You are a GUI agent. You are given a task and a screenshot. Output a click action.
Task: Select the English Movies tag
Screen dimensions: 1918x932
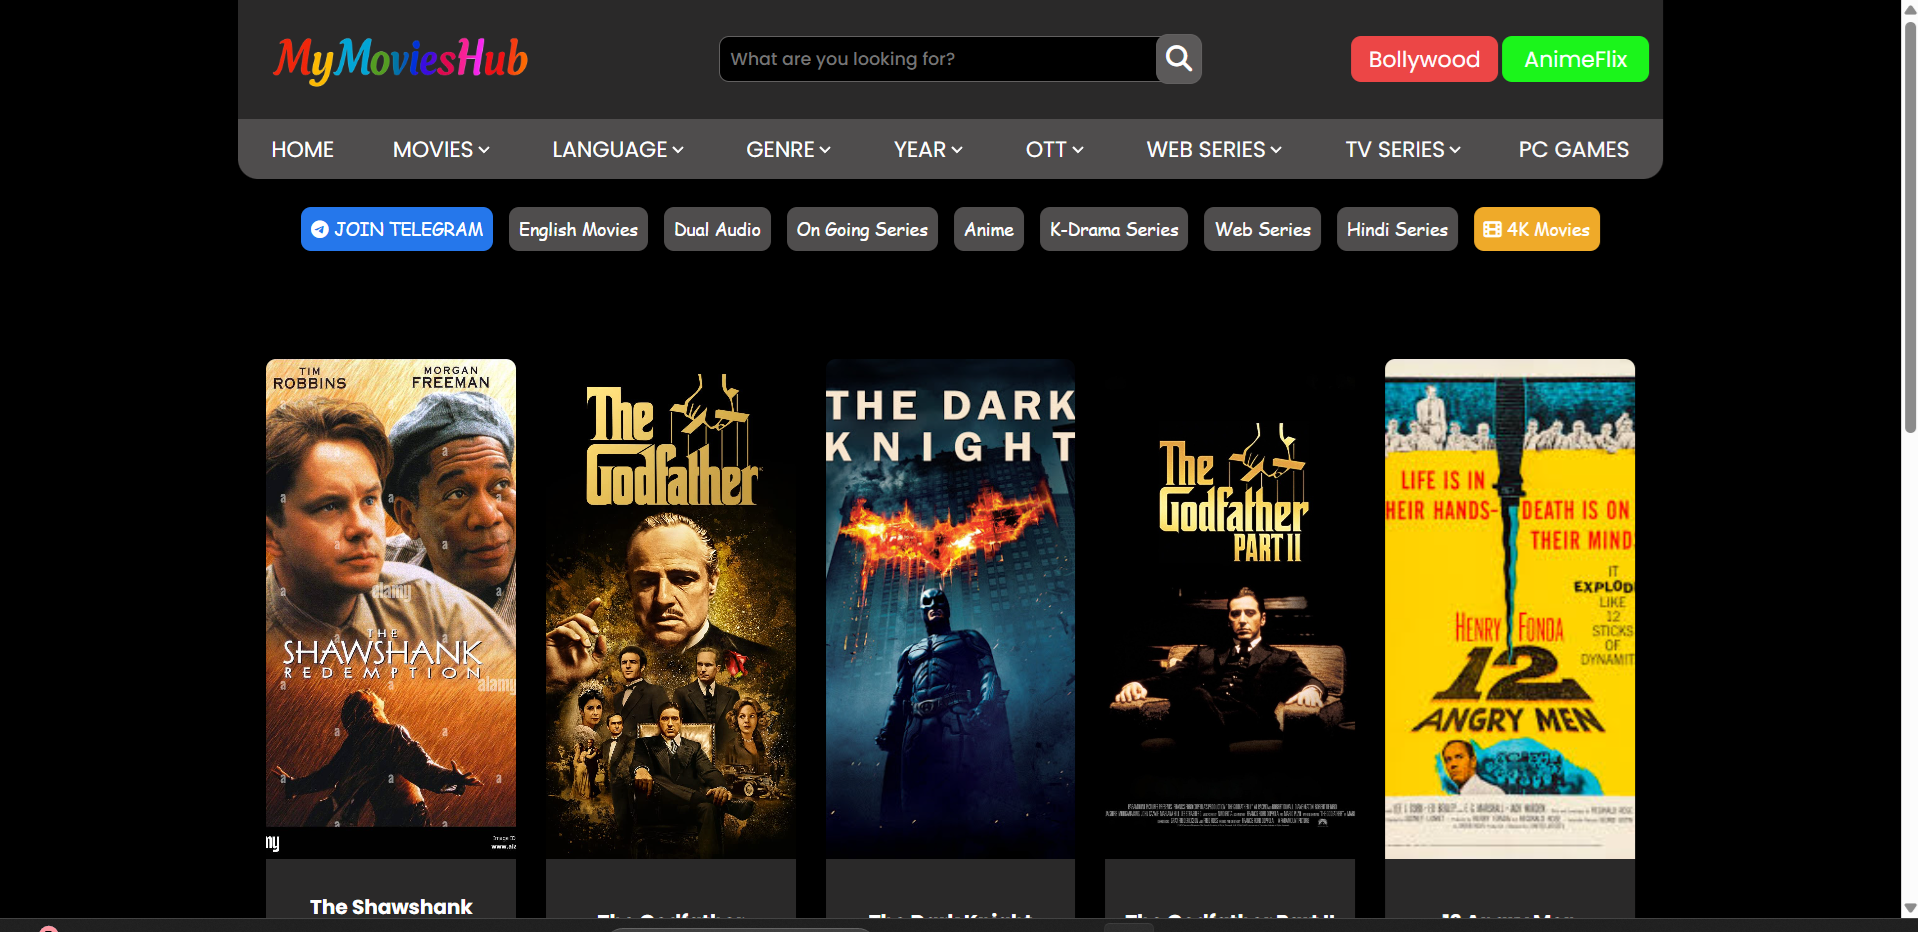tap(578, 229)
